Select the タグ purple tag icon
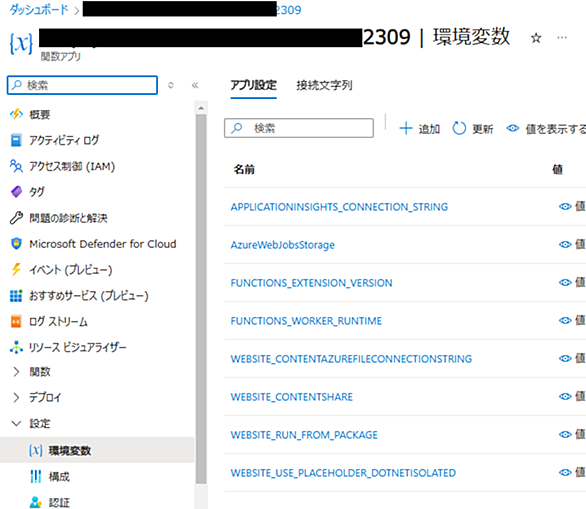The height and width of the screenshot is (509, 586). click(x=16, y=192)
